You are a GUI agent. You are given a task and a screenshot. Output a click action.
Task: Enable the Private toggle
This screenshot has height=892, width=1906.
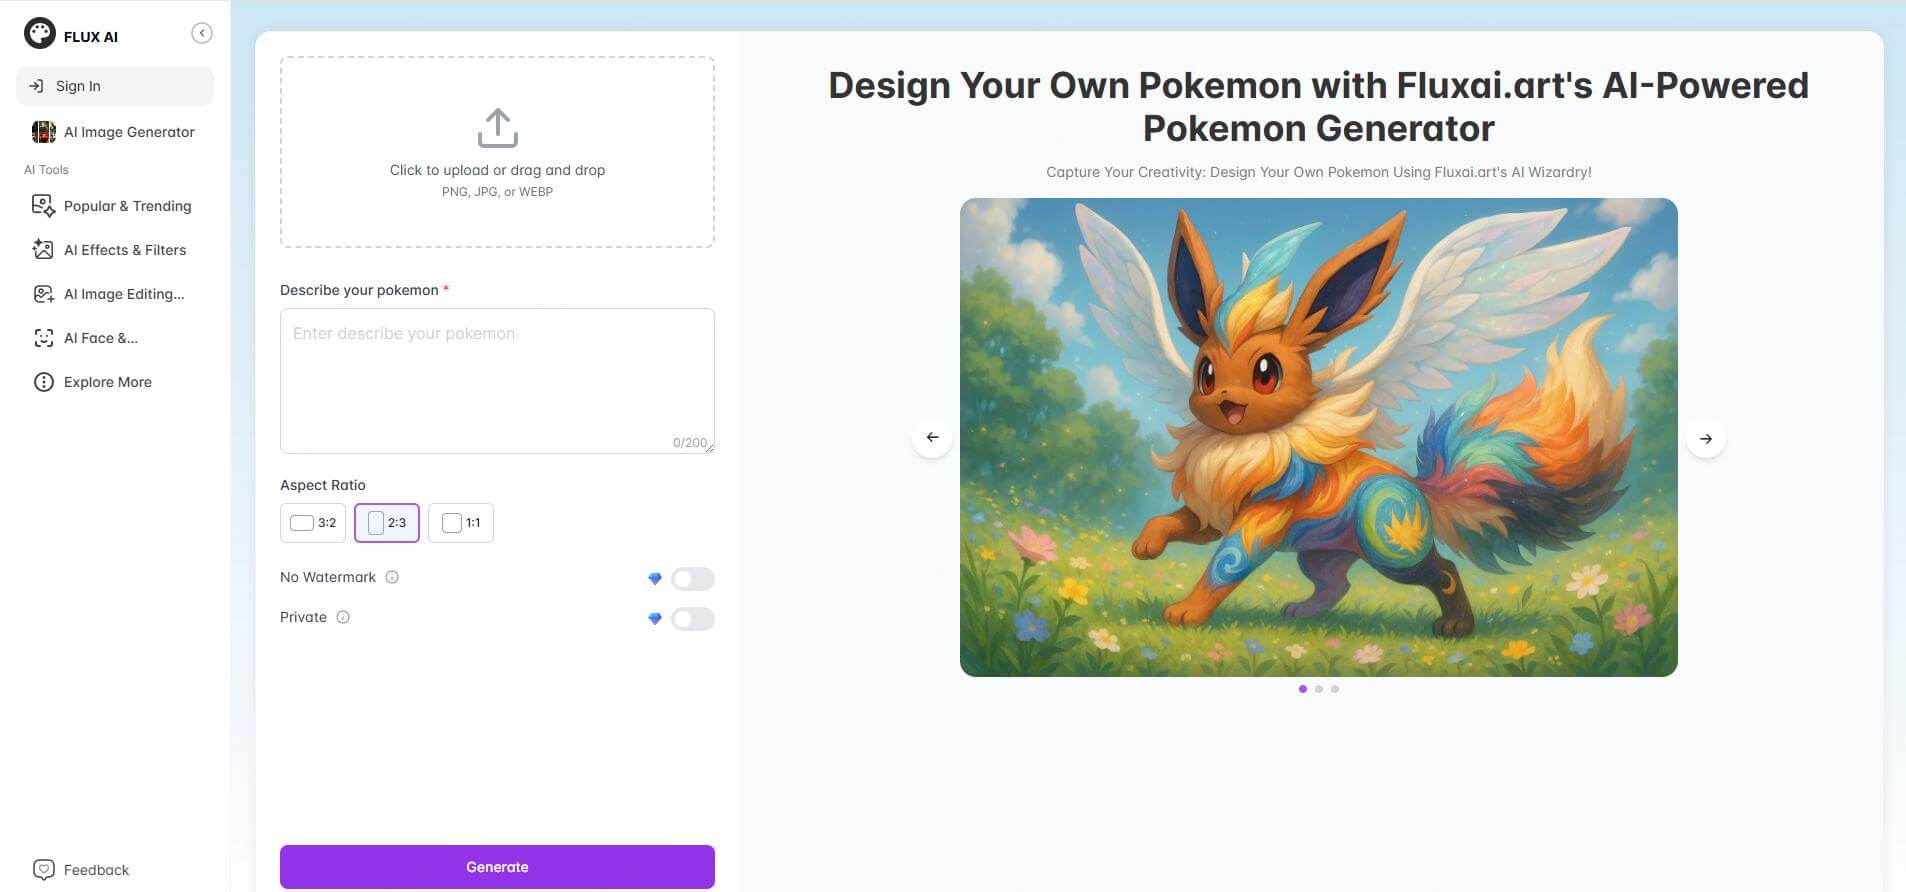[692, 619]
